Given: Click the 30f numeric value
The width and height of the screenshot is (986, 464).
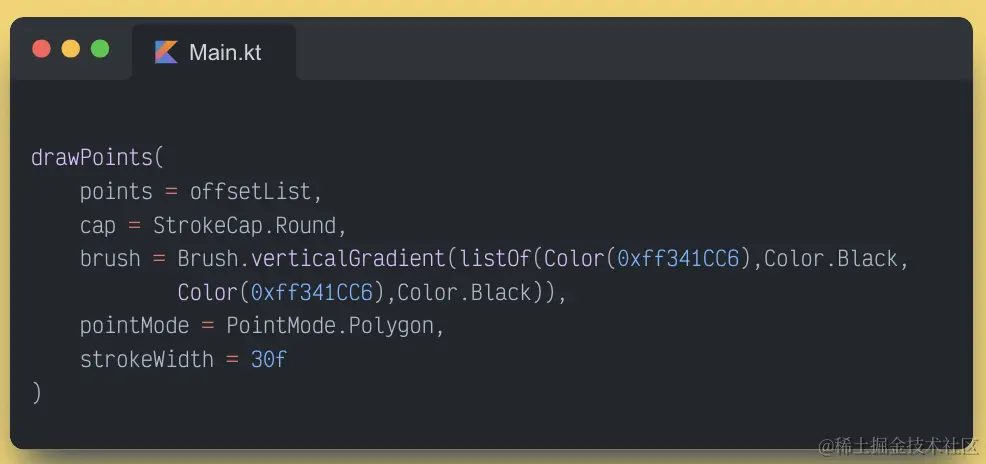Looking at the screenshot, I should 269,360.
